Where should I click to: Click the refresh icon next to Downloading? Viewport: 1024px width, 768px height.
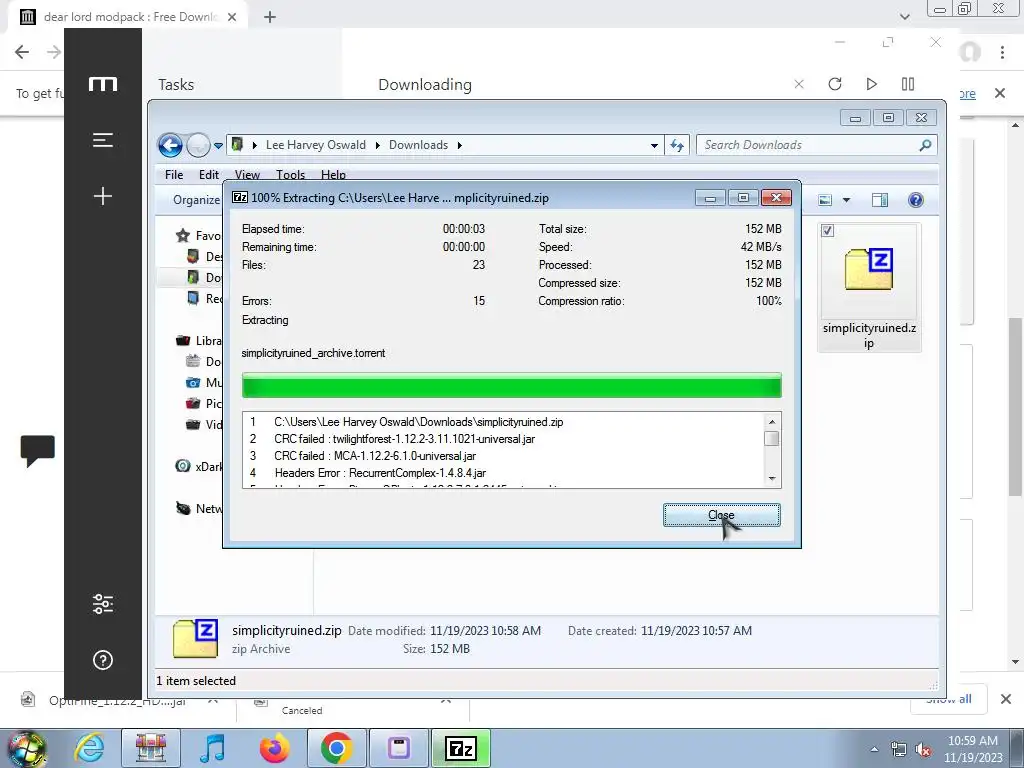pos(835,84)
